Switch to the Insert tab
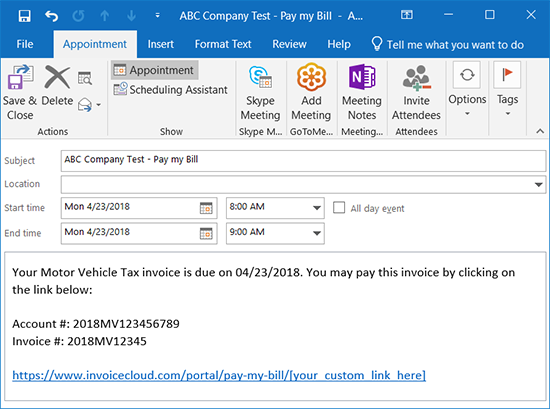 click(161, 44)
